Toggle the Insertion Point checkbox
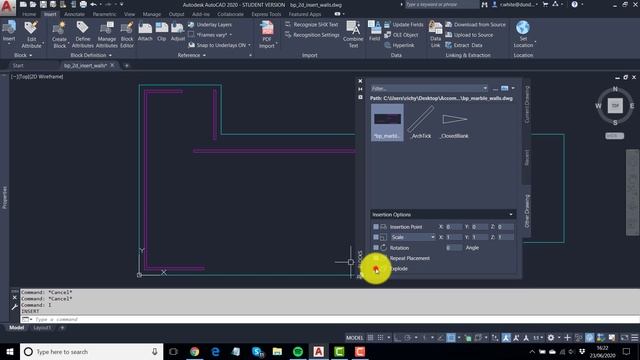Image resolution: width=640 pixels, height=360 pixels. tap(376, 227)
